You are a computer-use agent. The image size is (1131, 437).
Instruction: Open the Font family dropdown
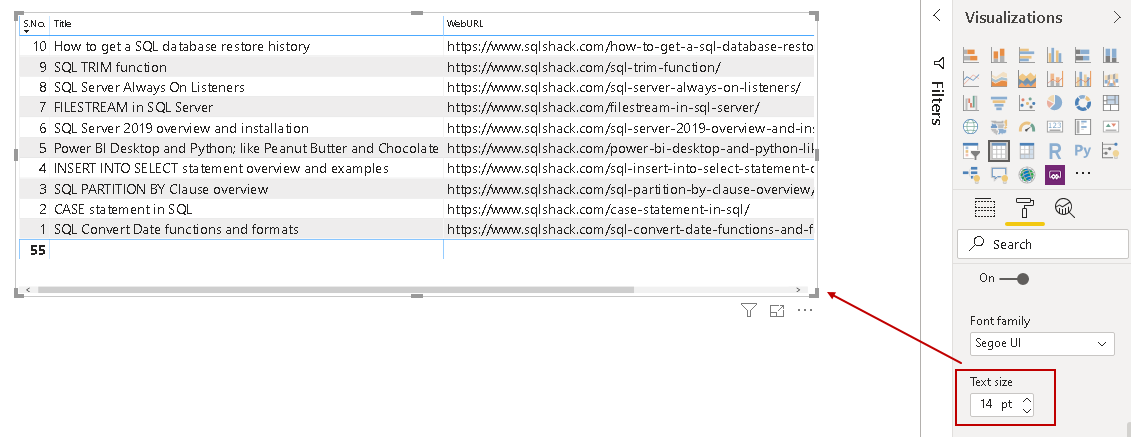click(x=1041, y=343)
